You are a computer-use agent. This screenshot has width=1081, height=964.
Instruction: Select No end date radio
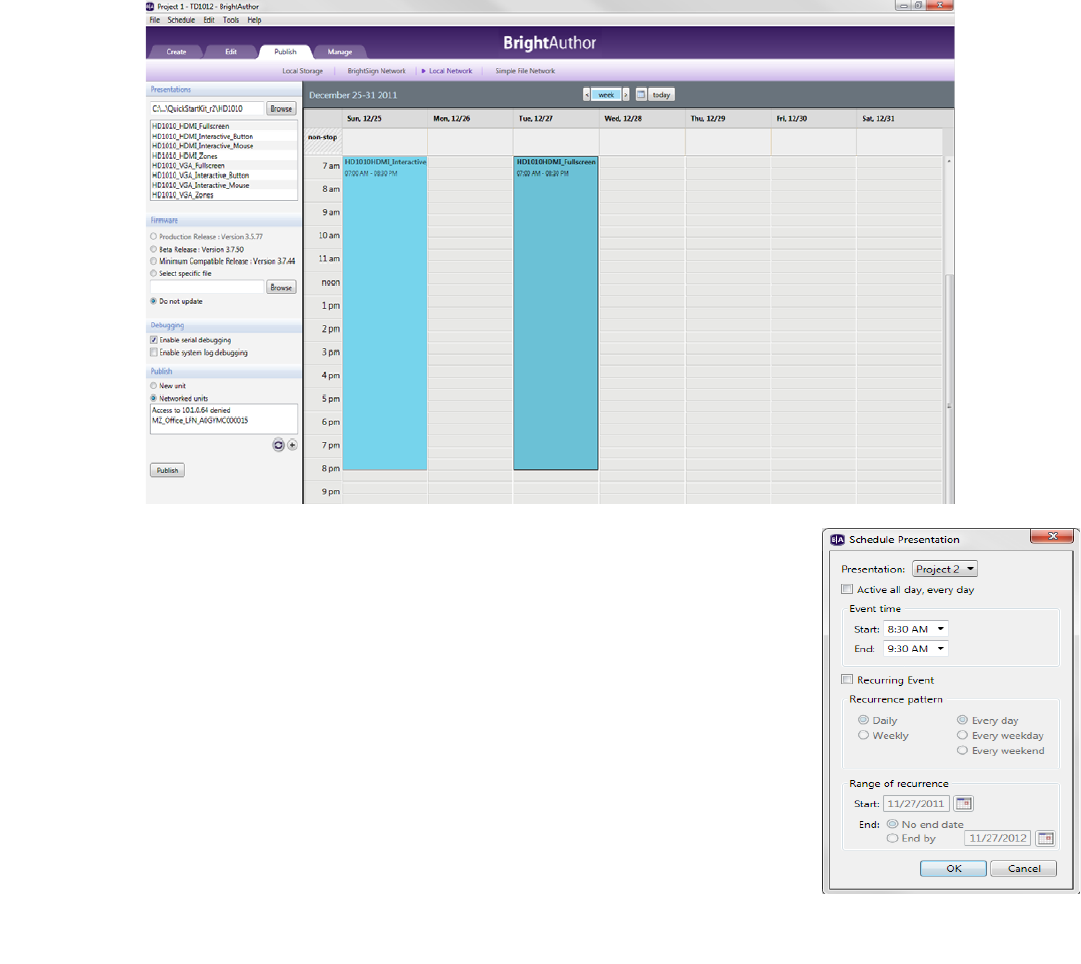click(x=892, y=824)
